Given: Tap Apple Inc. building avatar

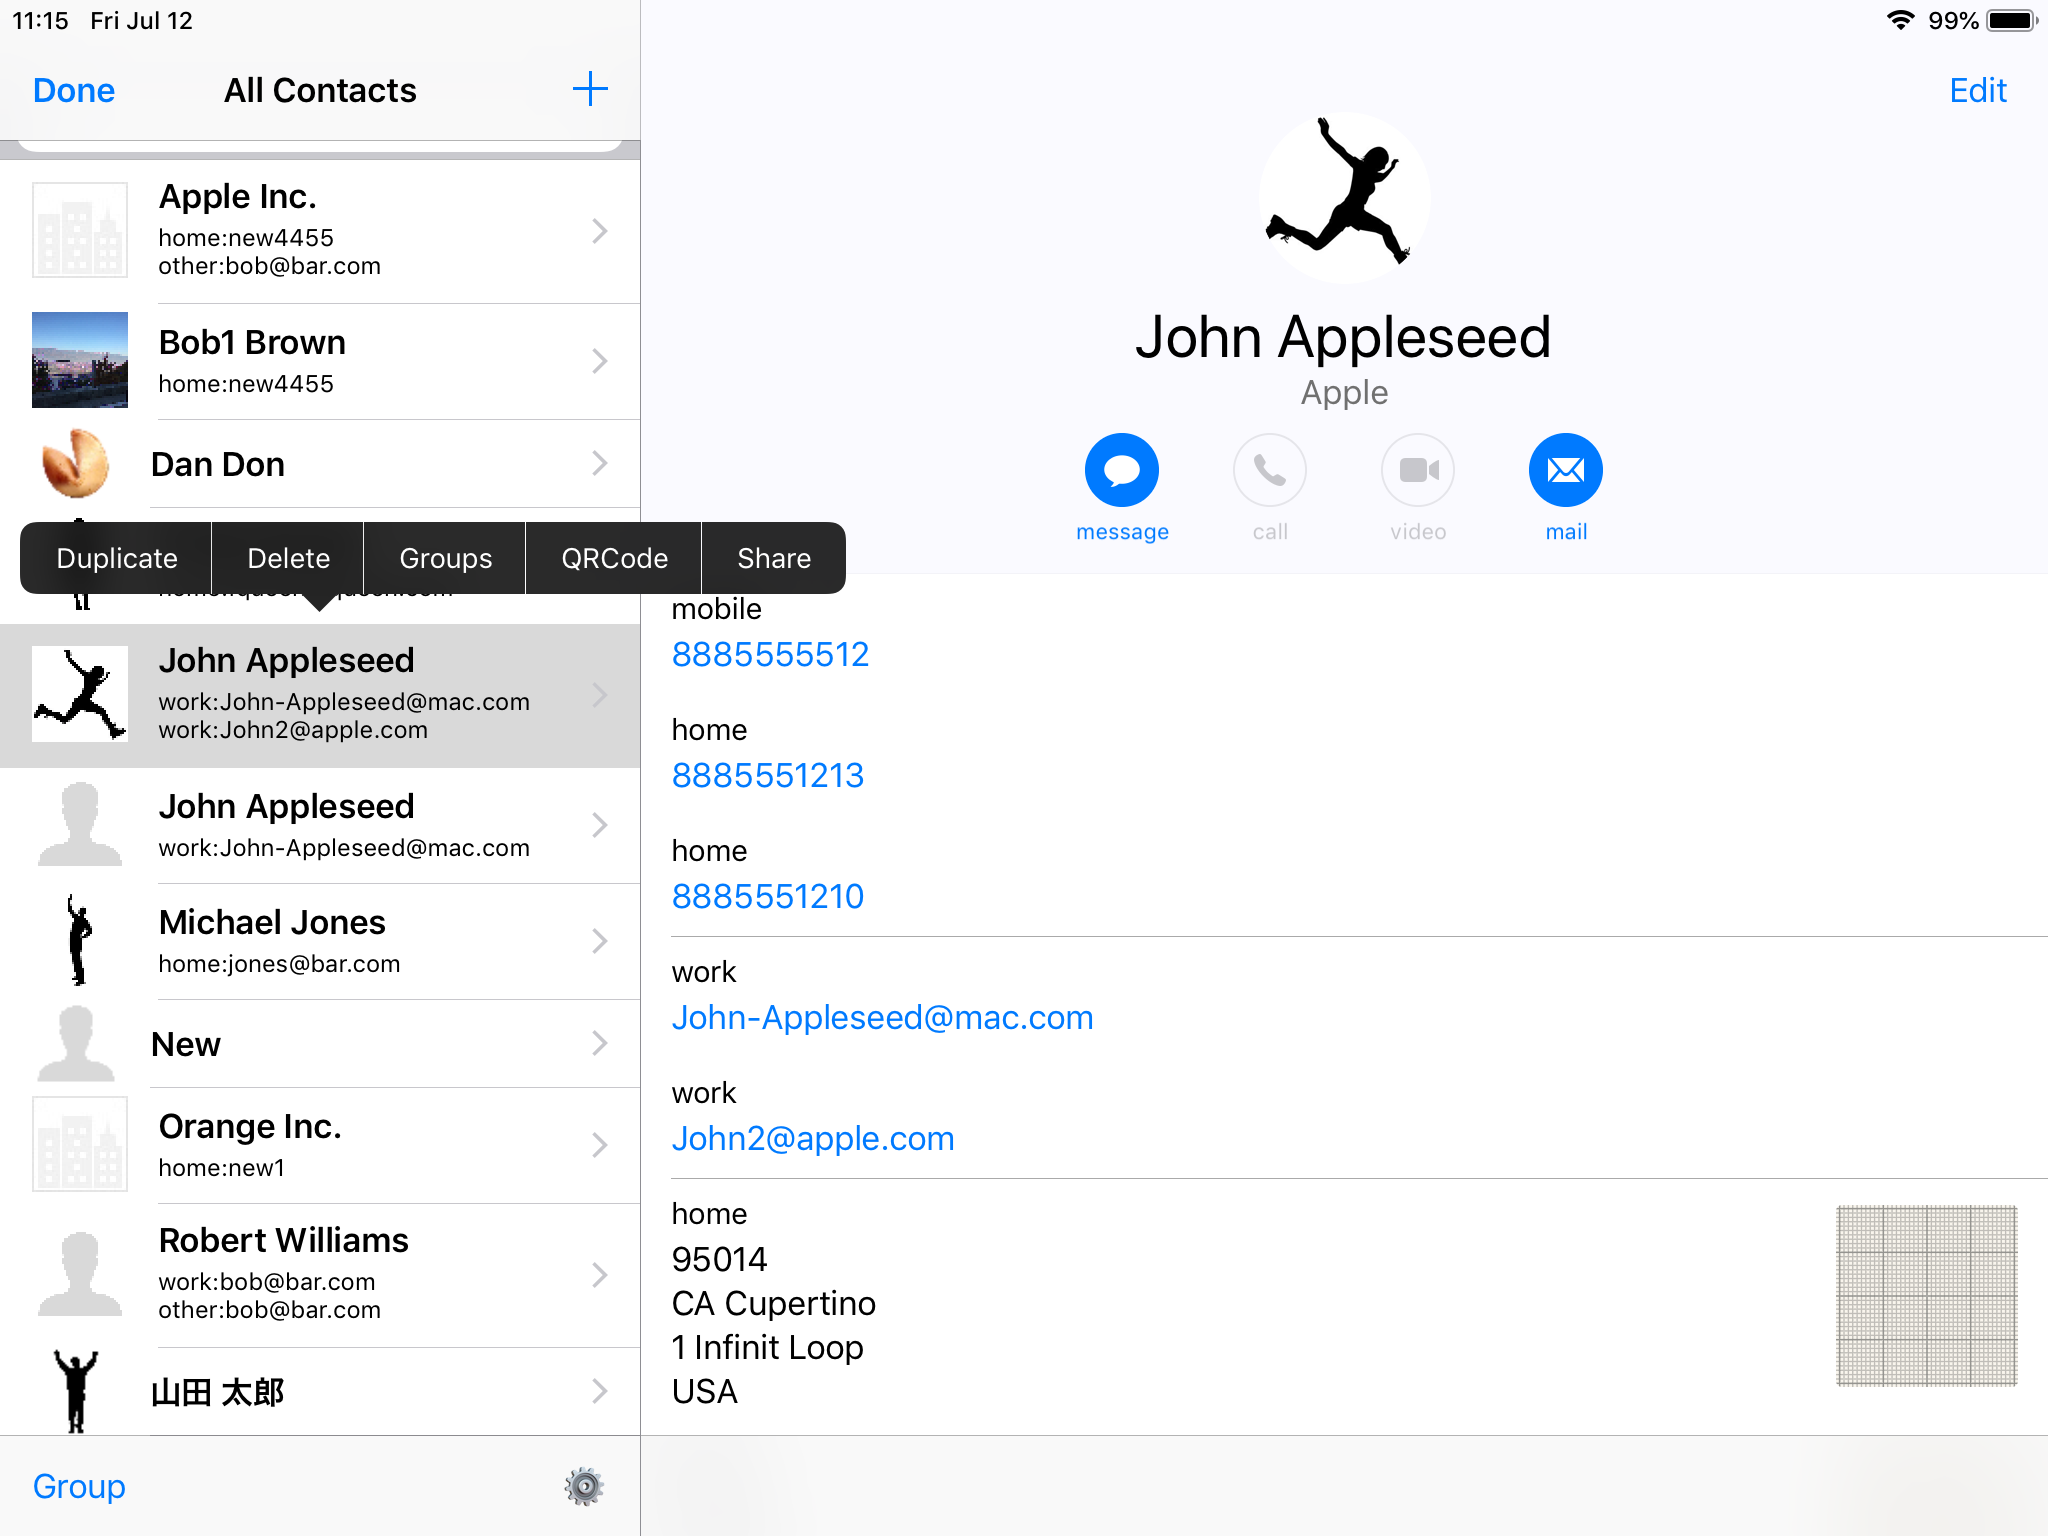Looking at the screenshot, I should pos(80,230).
